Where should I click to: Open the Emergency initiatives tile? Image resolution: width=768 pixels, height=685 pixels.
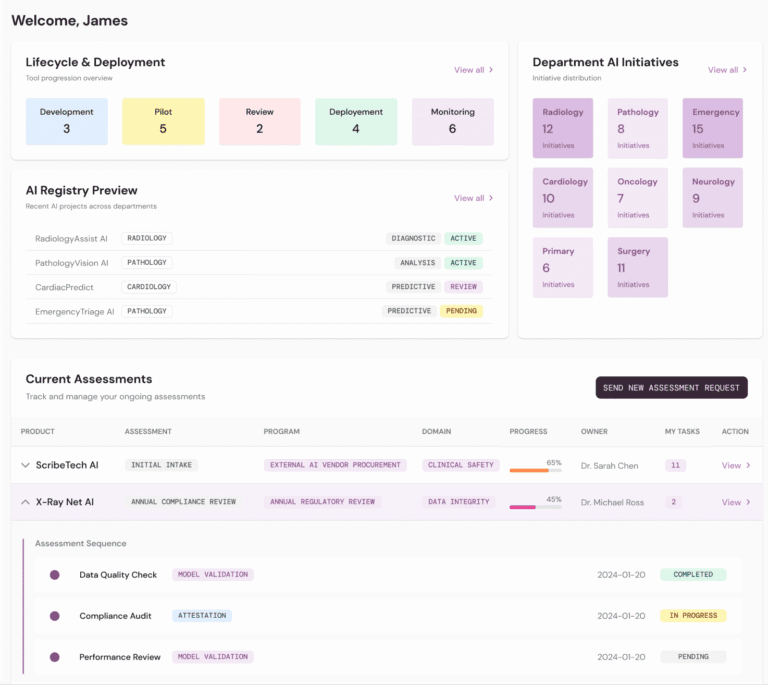pyautogui.click(x=712, y=128)
